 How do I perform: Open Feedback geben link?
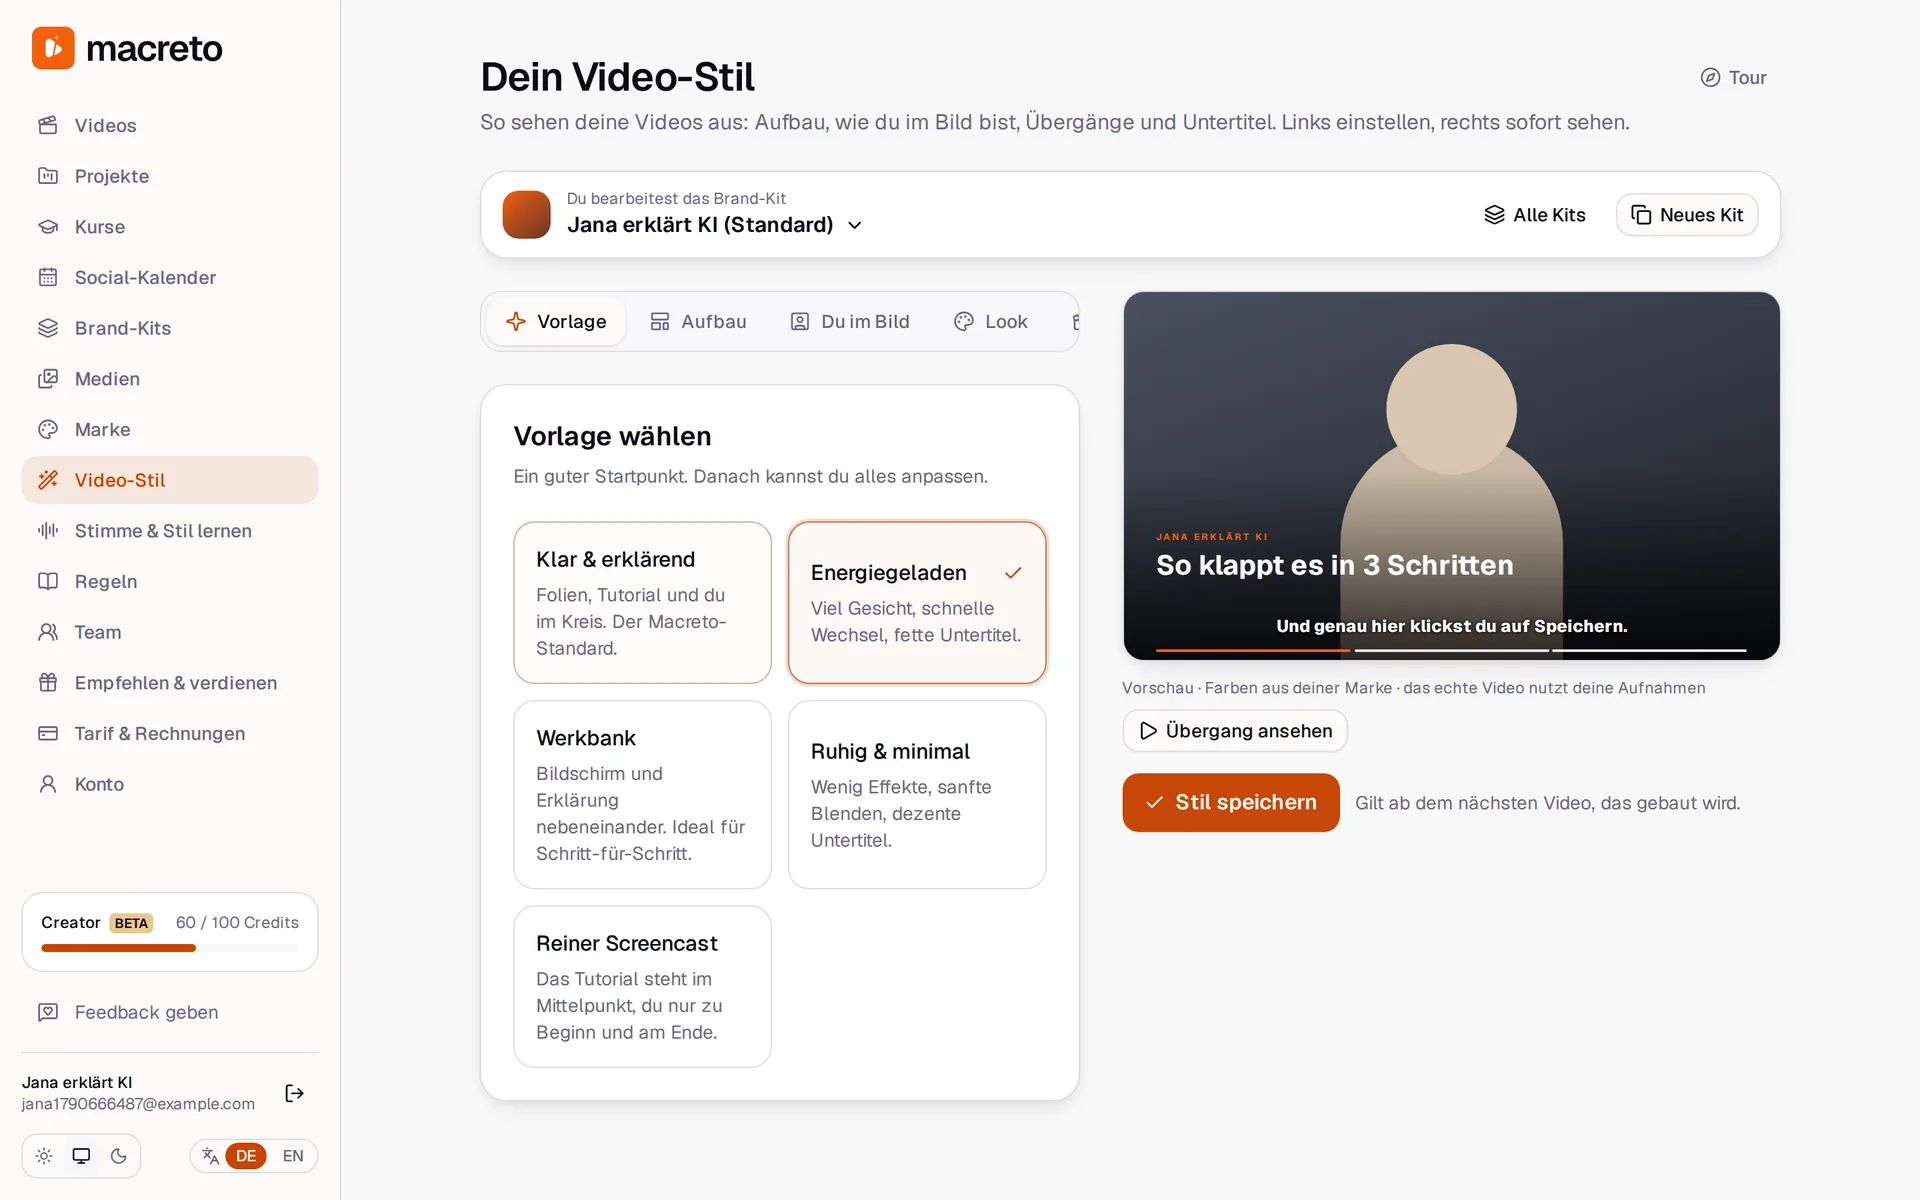170,1012
